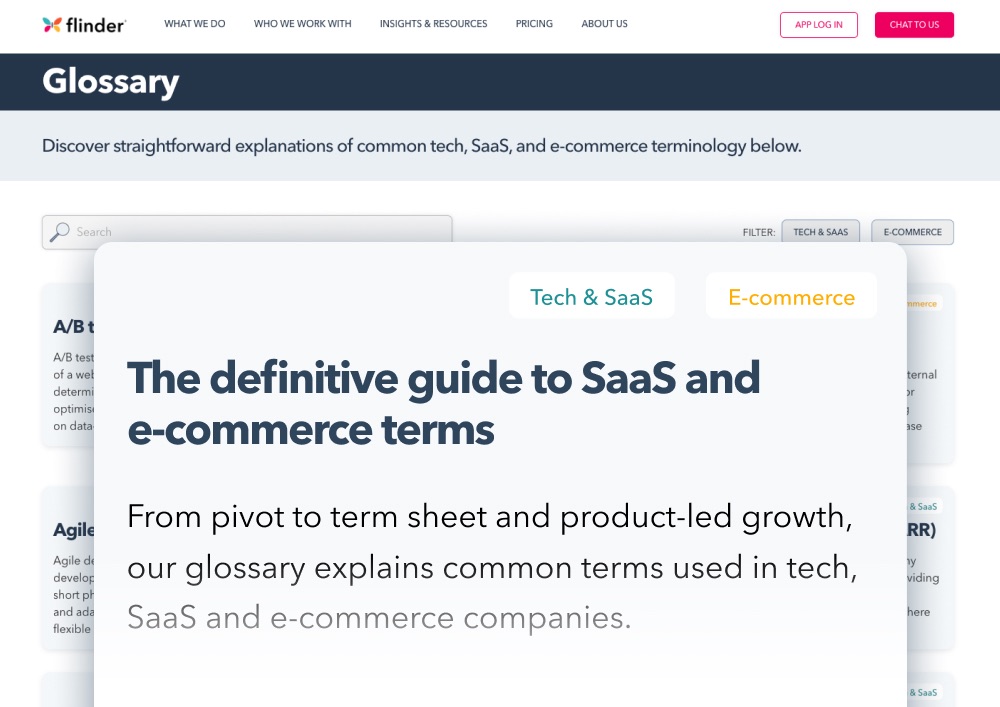Click the flinder logo icon

(54, 24)
